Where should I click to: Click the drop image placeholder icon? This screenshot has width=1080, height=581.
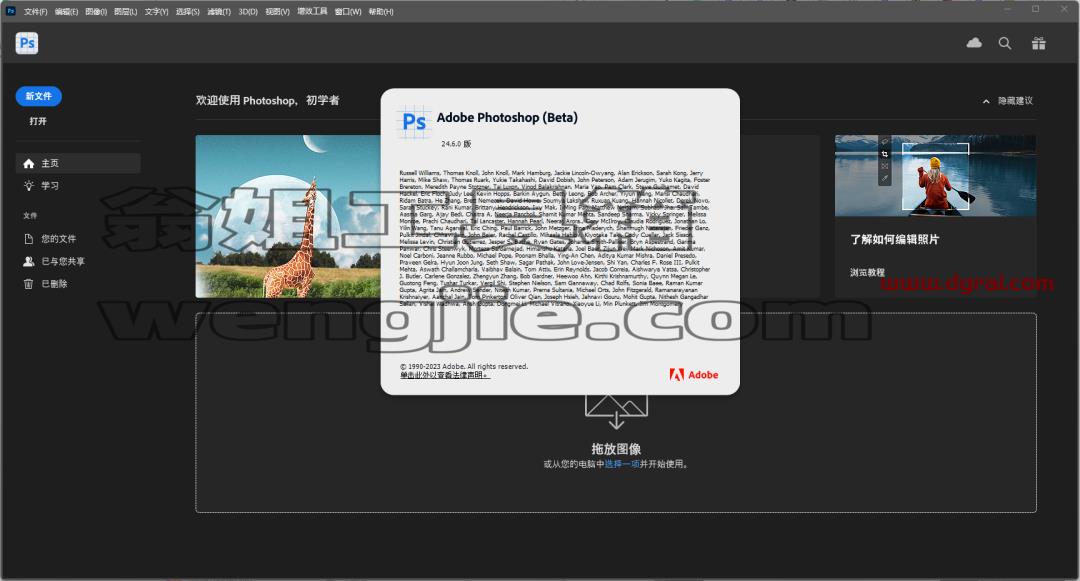616,411
